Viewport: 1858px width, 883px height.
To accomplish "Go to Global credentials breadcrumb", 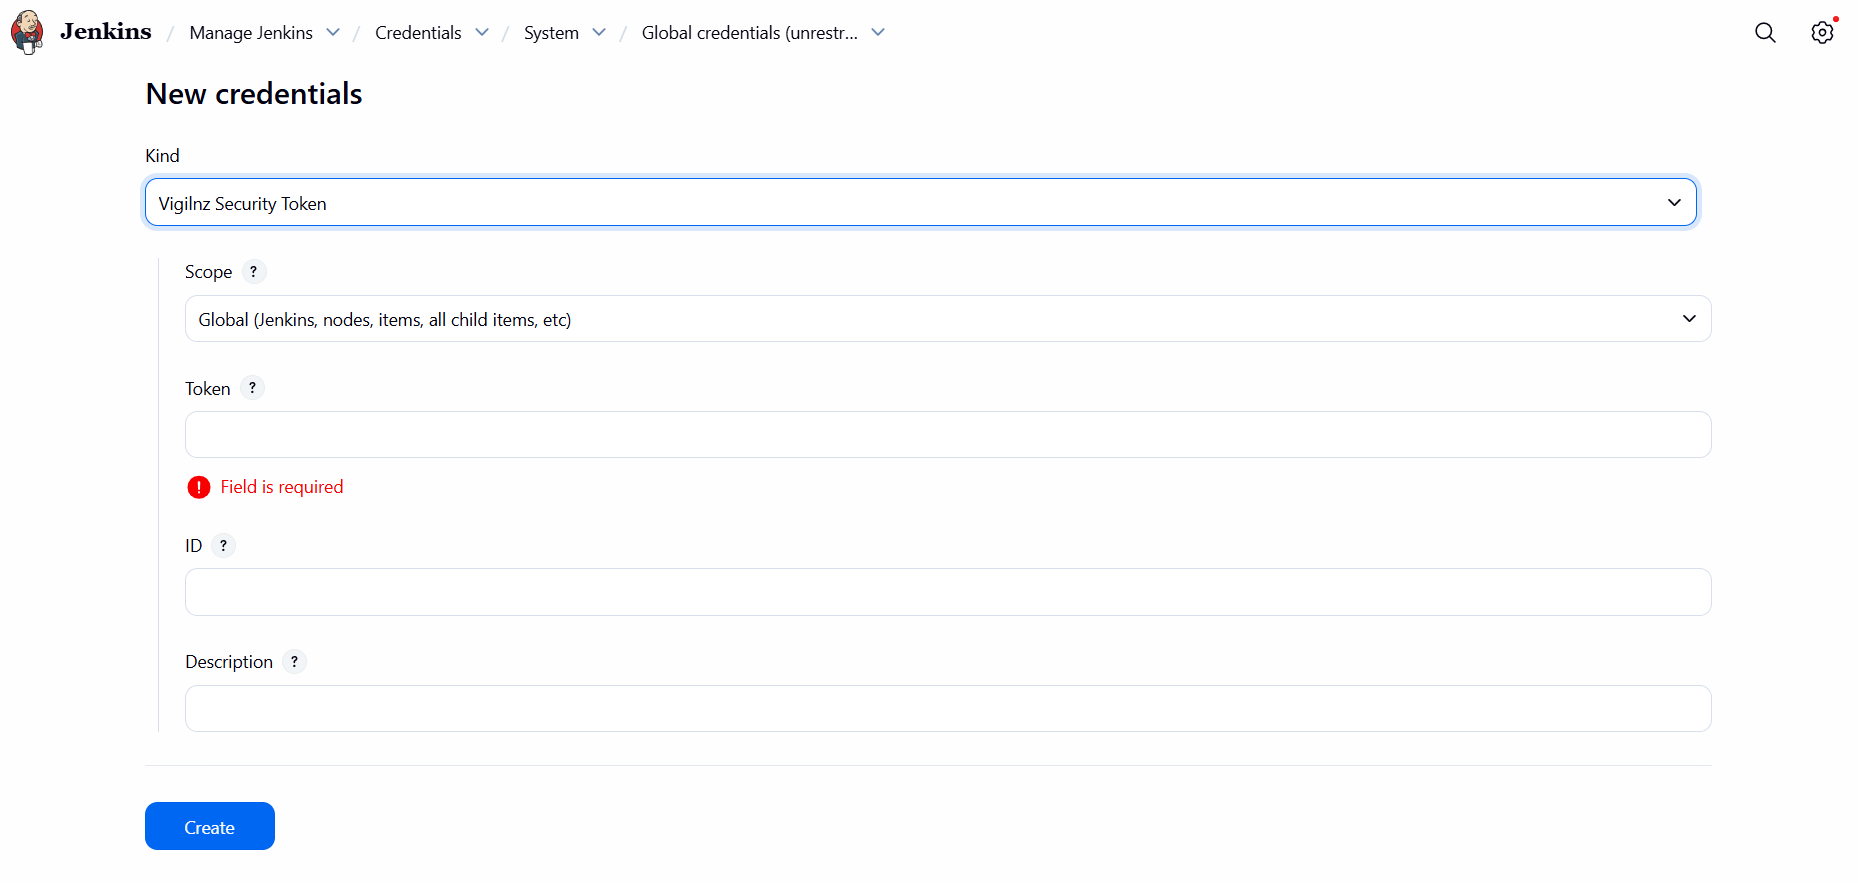I will [750, 33].
